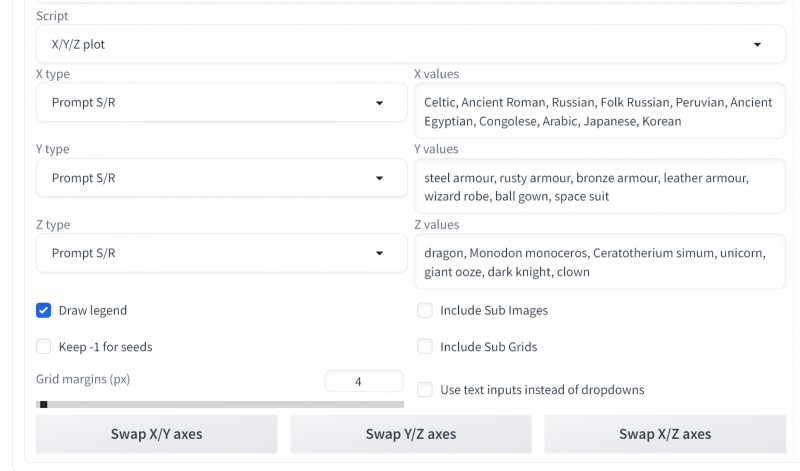Tick the Include Sub Grids checkbox
The image size is (800, 471).
[x=424, y=347]
